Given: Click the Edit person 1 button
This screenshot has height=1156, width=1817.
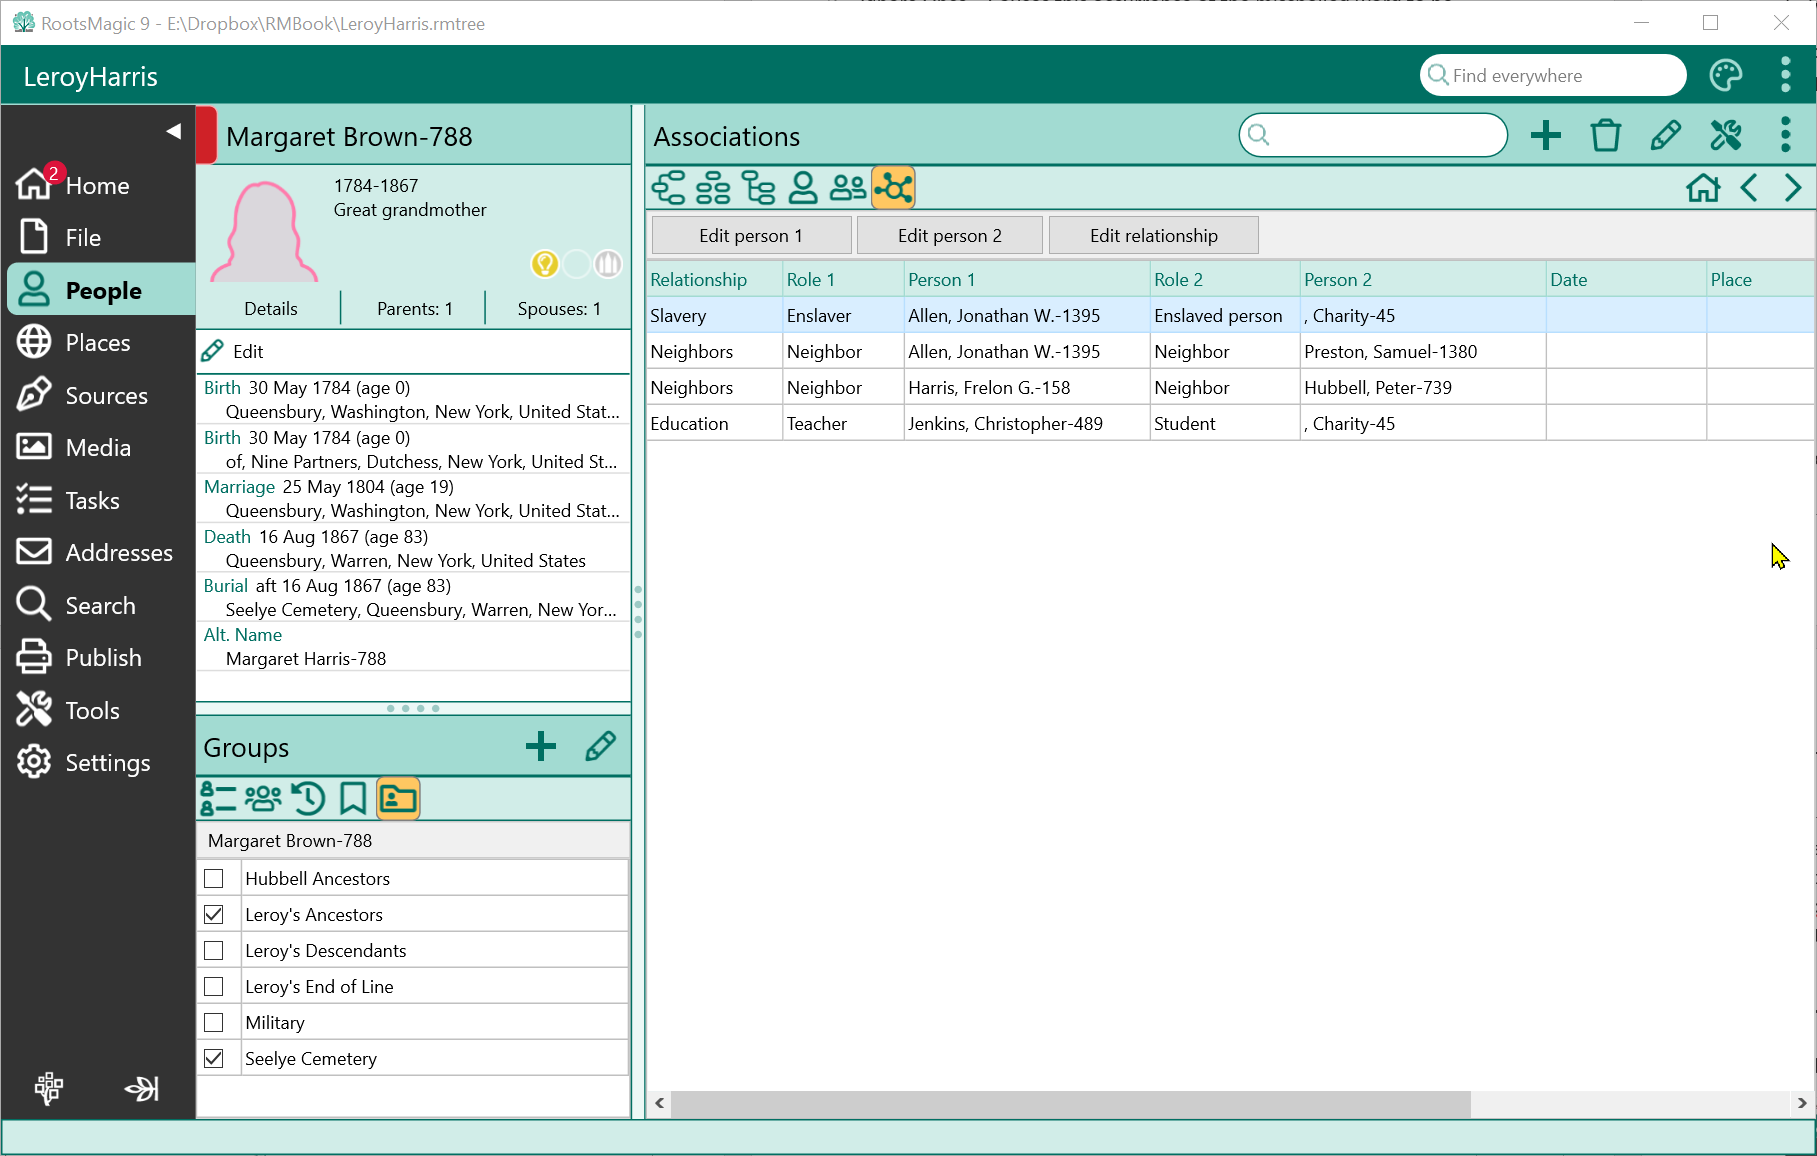Looking at the screenshot, I should [750, 236].
